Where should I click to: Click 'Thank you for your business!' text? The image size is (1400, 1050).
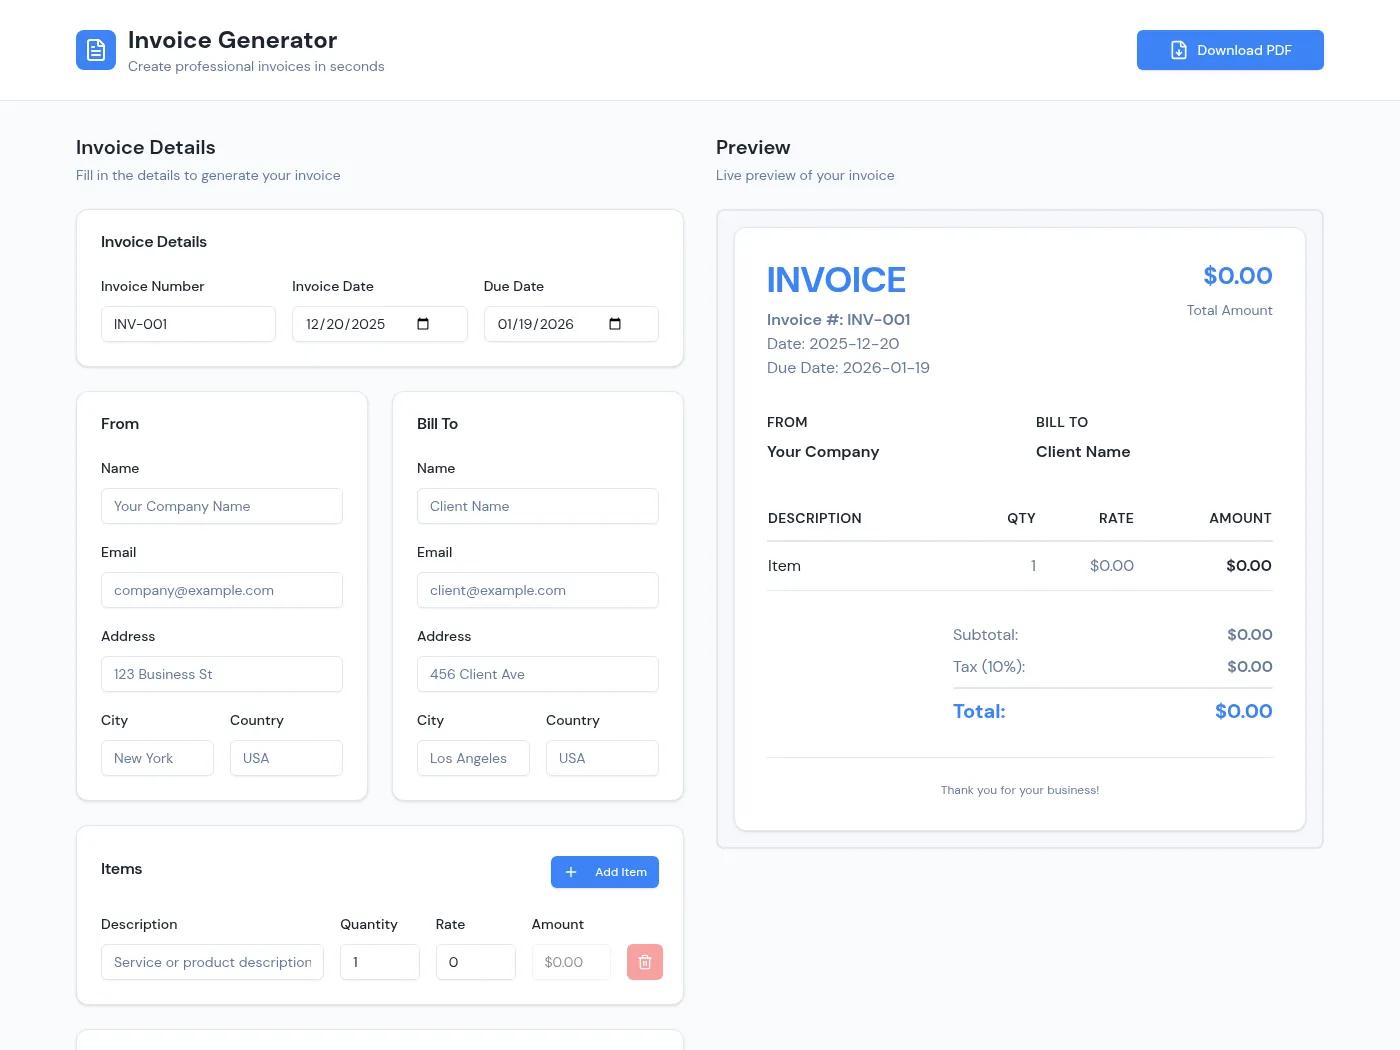point(1020,790)
